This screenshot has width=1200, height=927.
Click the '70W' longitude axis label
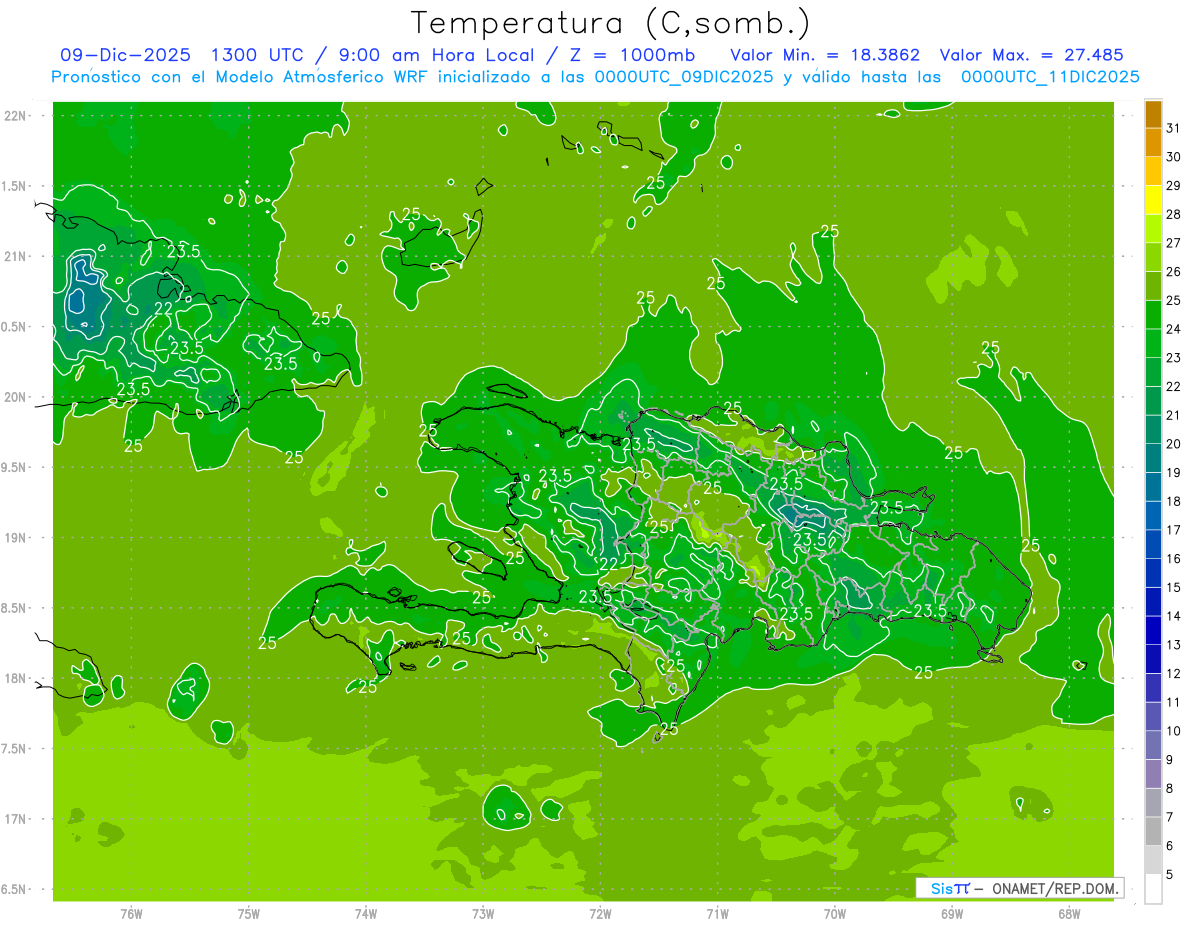click(x=835, y=913)
